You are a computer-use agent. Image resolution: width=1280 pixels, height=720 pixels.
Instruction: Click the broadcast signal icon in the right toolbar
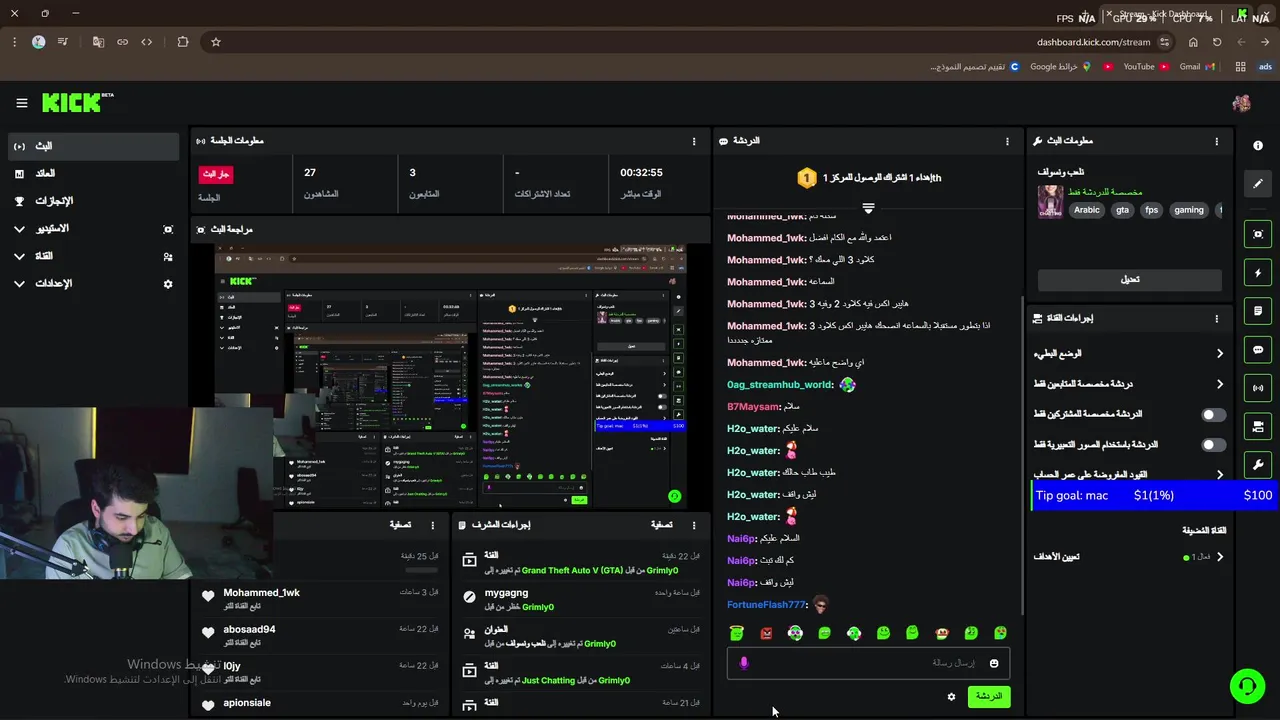[x=1258, y=388]
